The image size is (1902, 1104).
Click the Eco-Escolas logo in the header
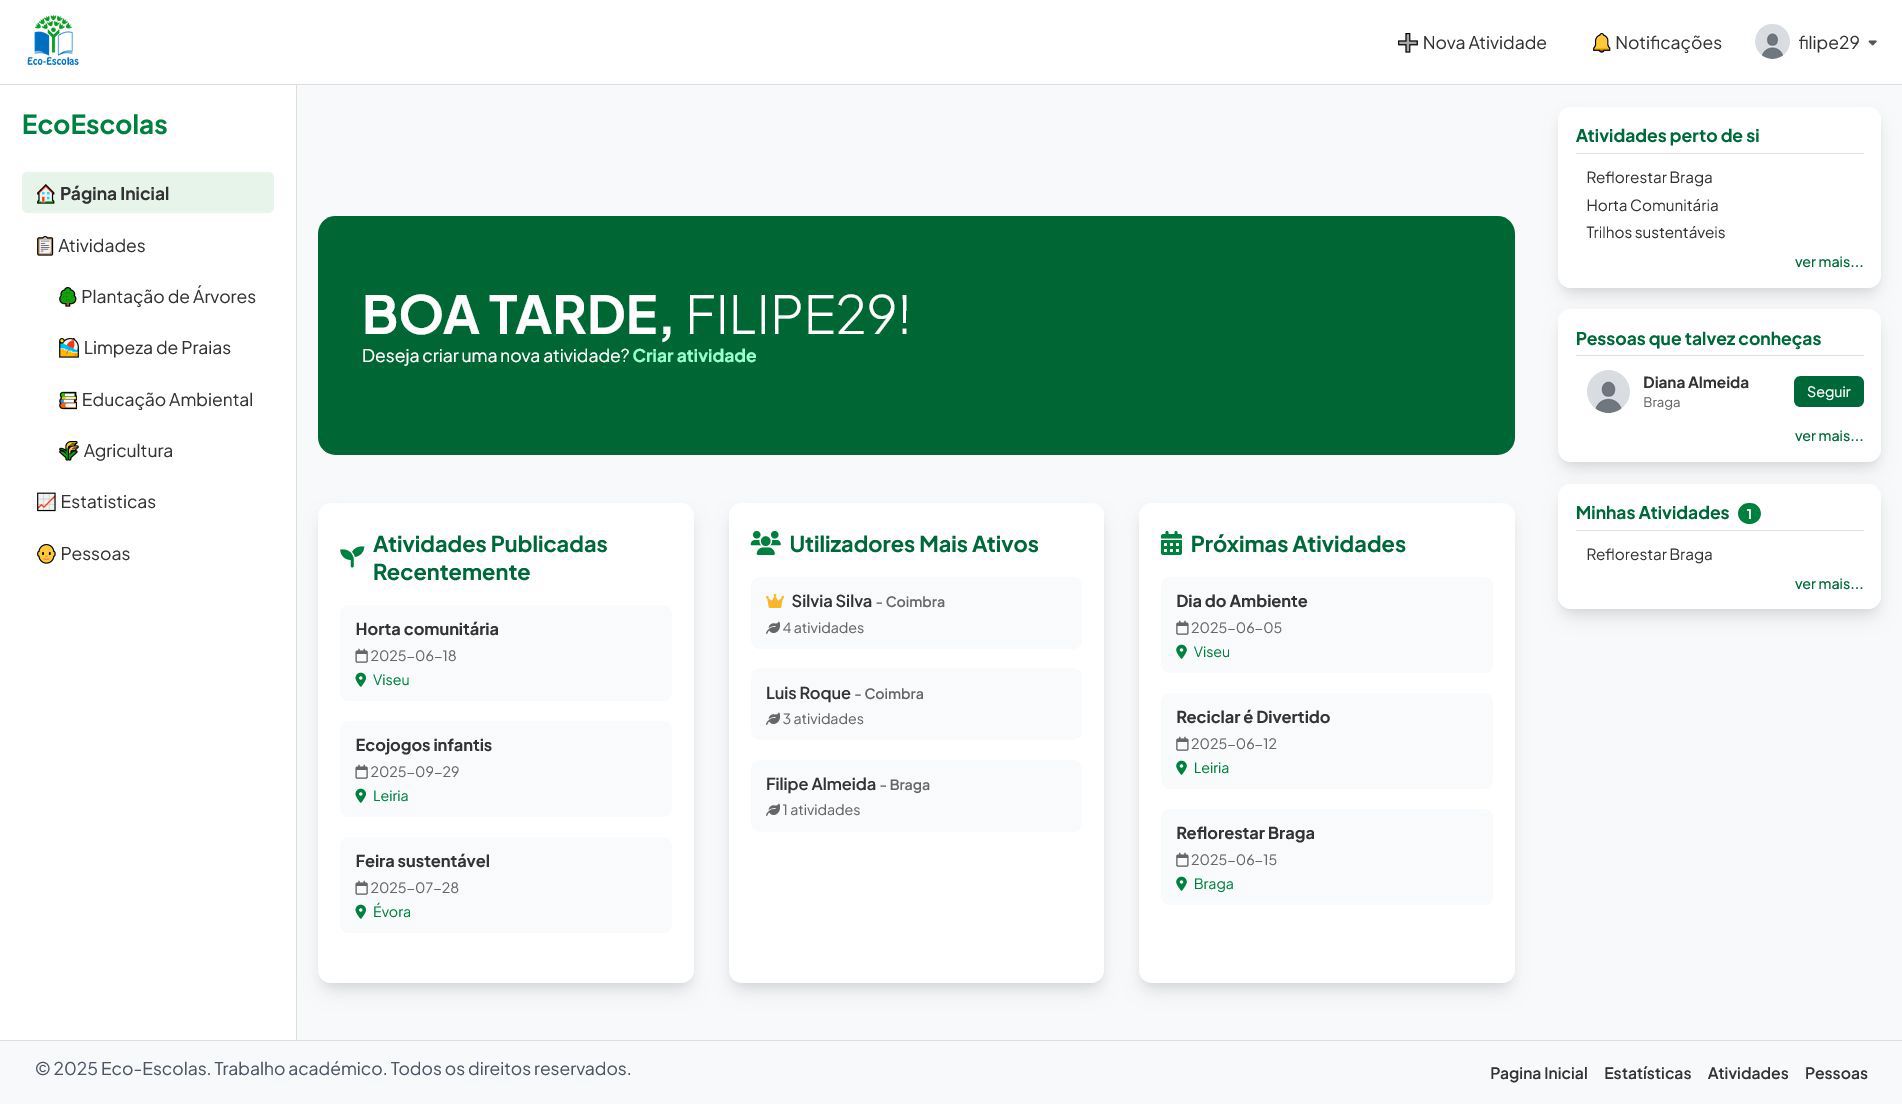53,42
